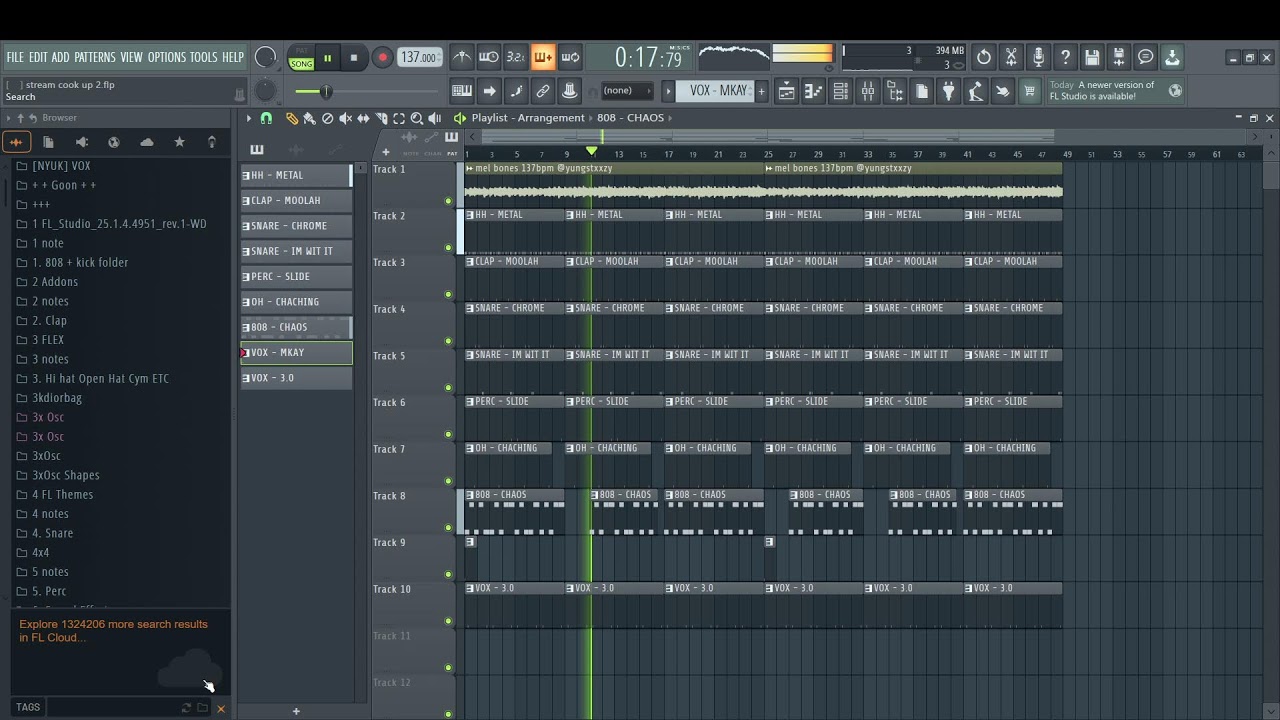Click Explore more search results in FL Cloud

[113, 630]
